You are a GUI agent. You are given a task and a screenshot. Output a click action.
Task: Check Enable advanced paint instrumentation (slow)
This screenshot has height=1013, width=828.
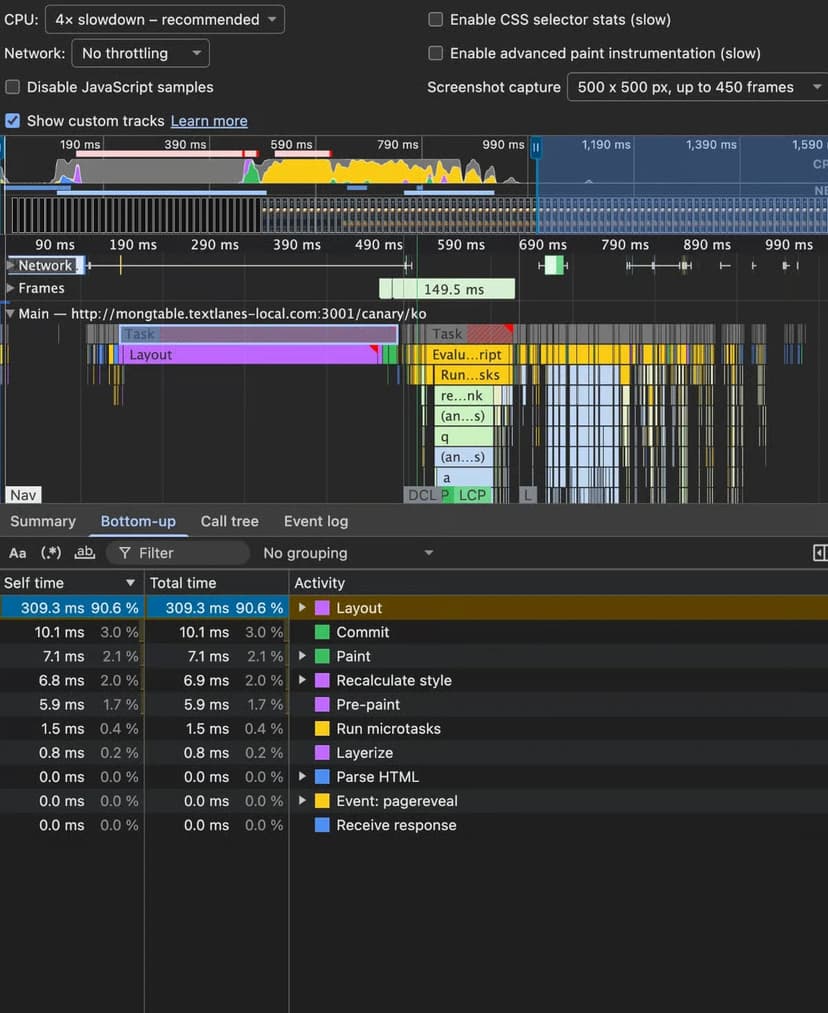pos(436,53)
